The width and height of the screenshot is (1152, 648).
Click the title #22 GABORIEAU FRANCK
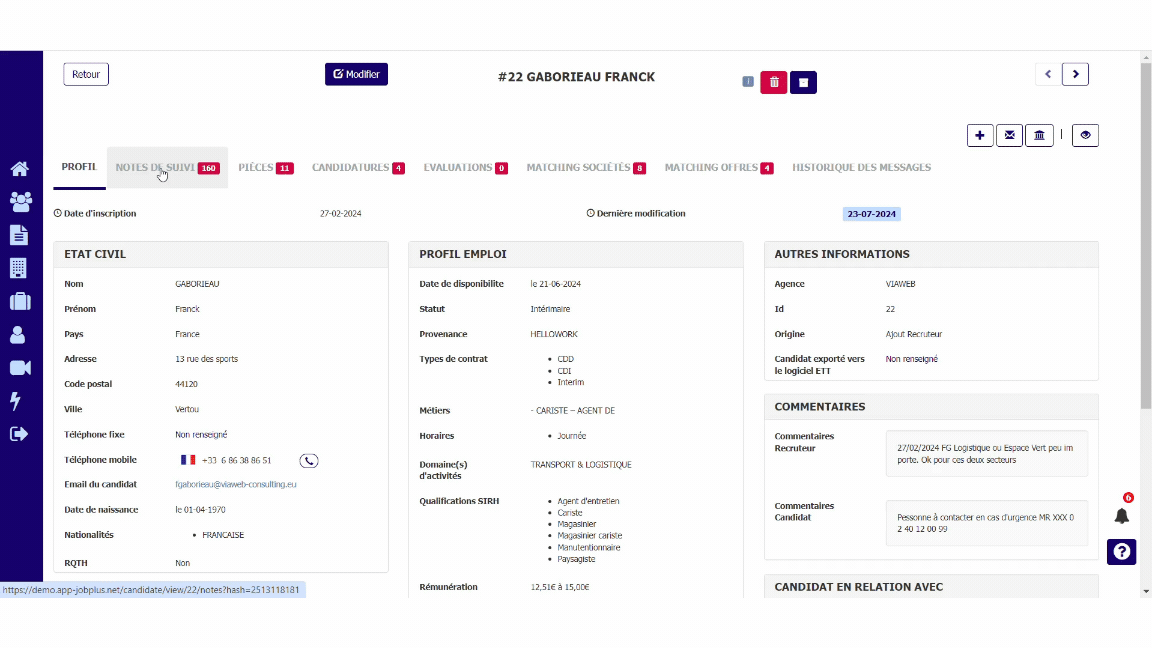[576, 77]
